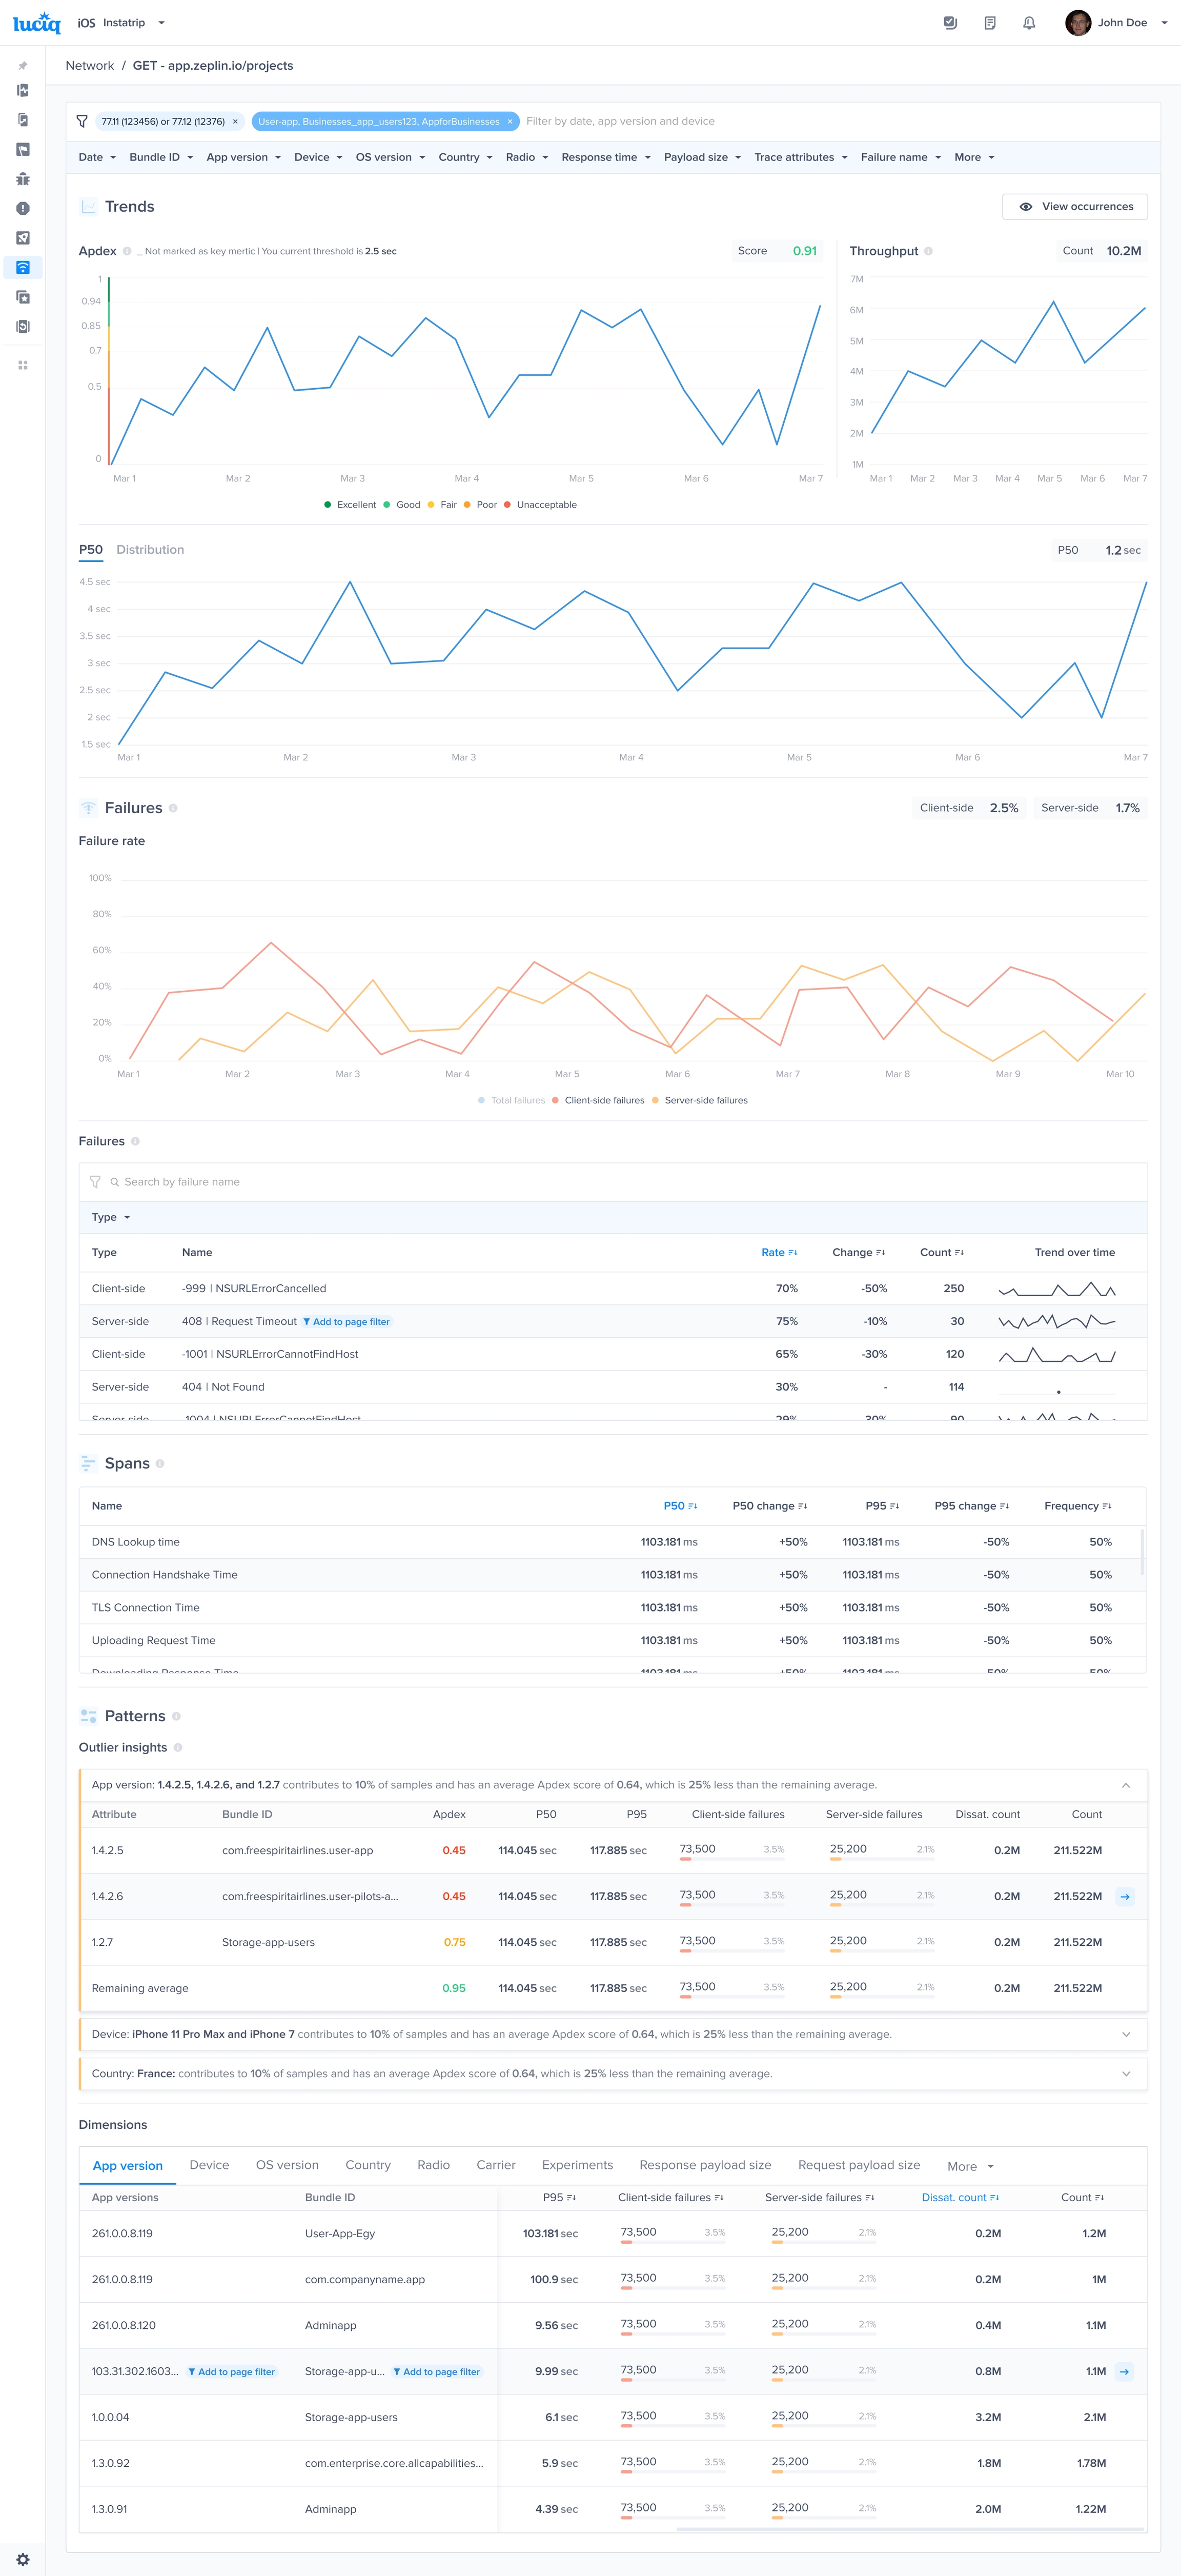Screen dimensions: 1181x2576
Task: Open the notifications bell icon
Action: [1028, 23]
